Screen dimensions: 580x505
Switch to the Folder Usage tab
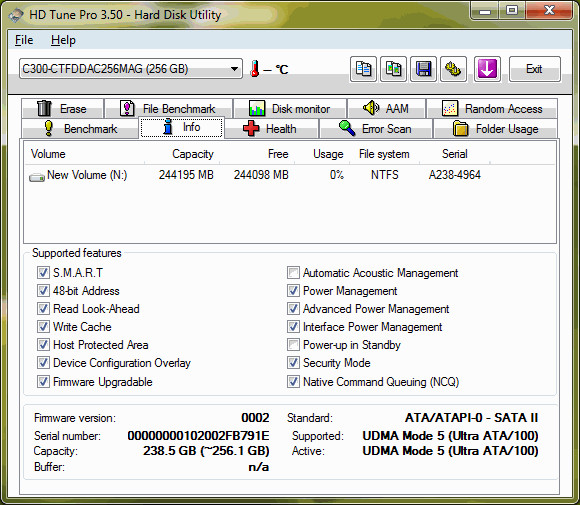coord(495,129)
